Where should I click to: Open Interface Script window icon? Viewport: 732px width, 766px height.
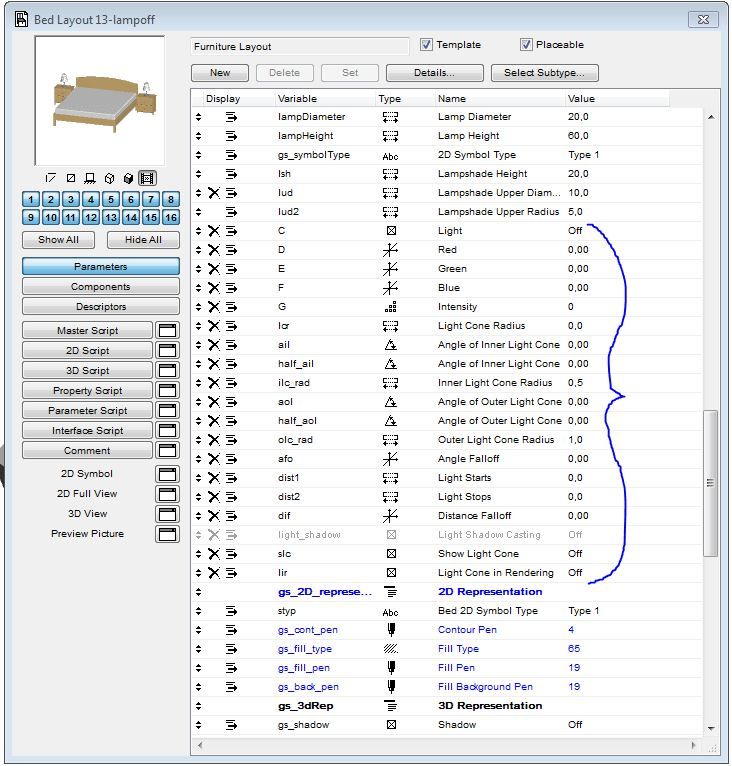point(167,431)
